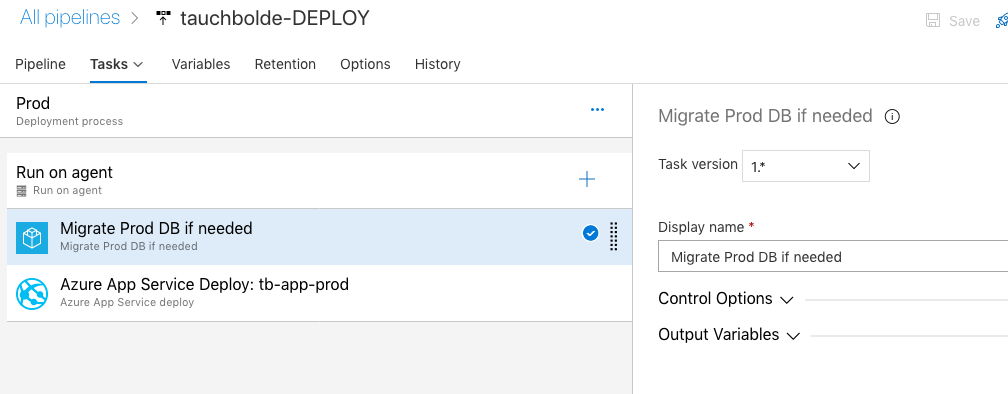Expand the Output Variables section
The image size is (1008, 394).
[x=729, y=335]
